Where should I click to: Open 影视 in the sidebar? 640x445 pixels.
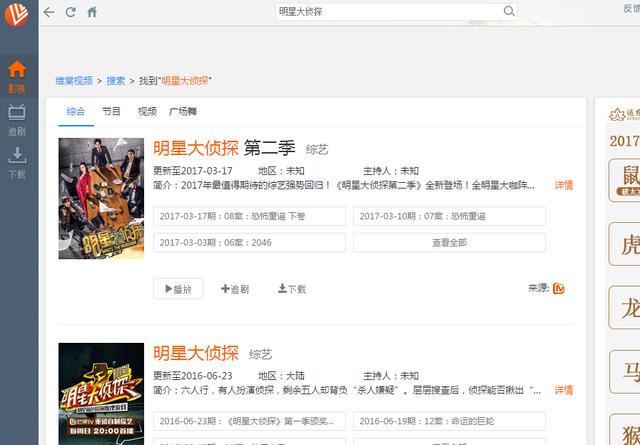[x=17, y=77]
